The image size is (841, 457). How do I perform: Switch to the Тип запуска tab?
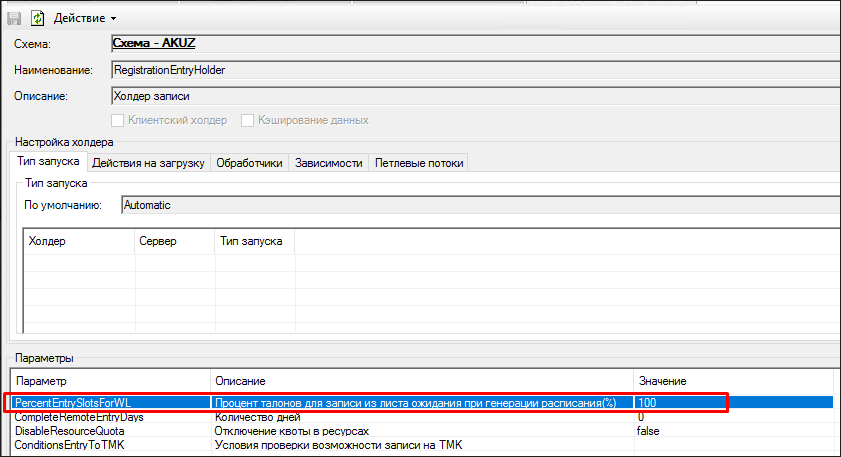[46, 162]
